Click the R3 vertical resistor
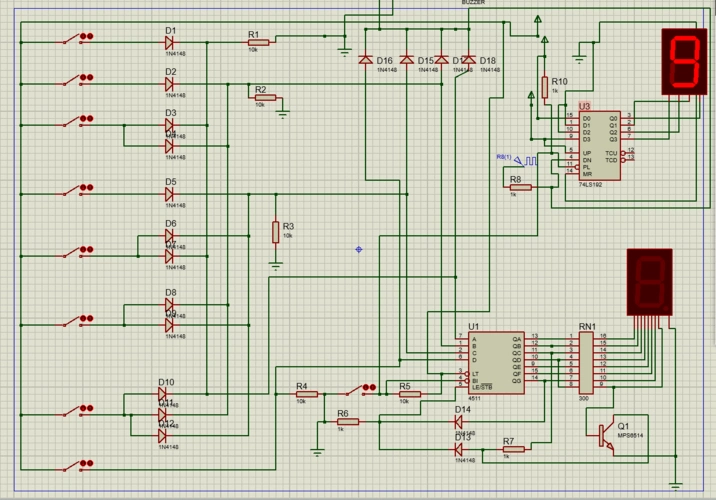This screenshot has width=716, height=500. pos(275,232)
